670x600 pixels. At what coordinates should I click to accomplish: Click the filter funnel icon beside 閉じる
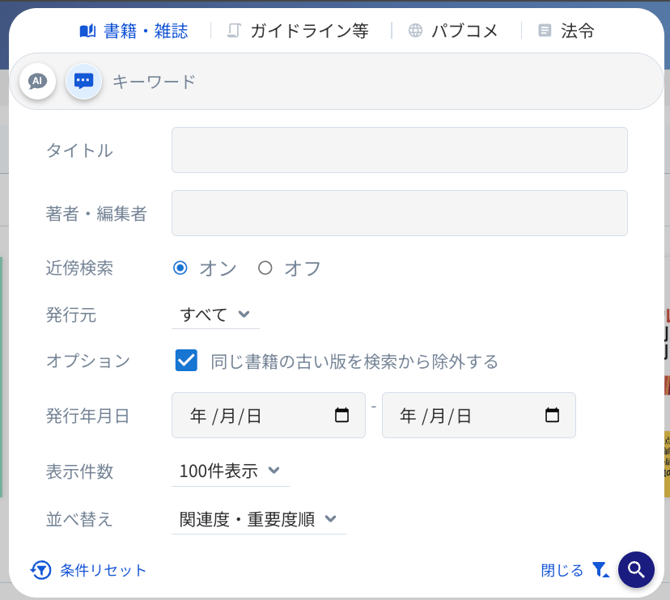click(x=600, y=570)
